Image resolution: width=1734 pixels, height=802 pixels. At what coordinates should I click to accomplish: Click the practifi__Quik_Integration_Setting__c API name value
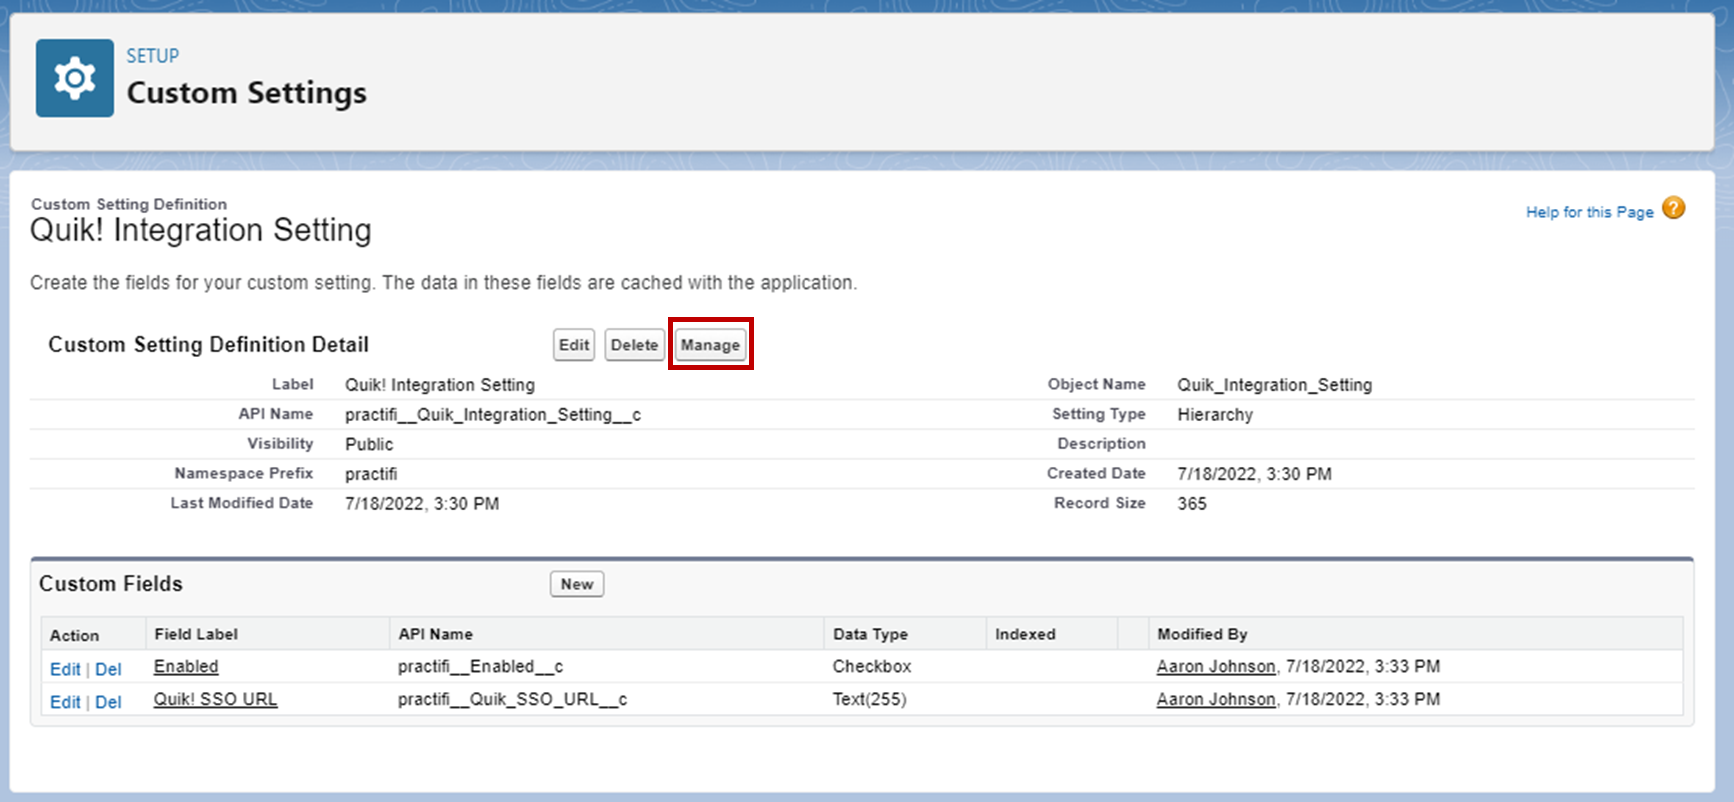(x=493, y=414)
